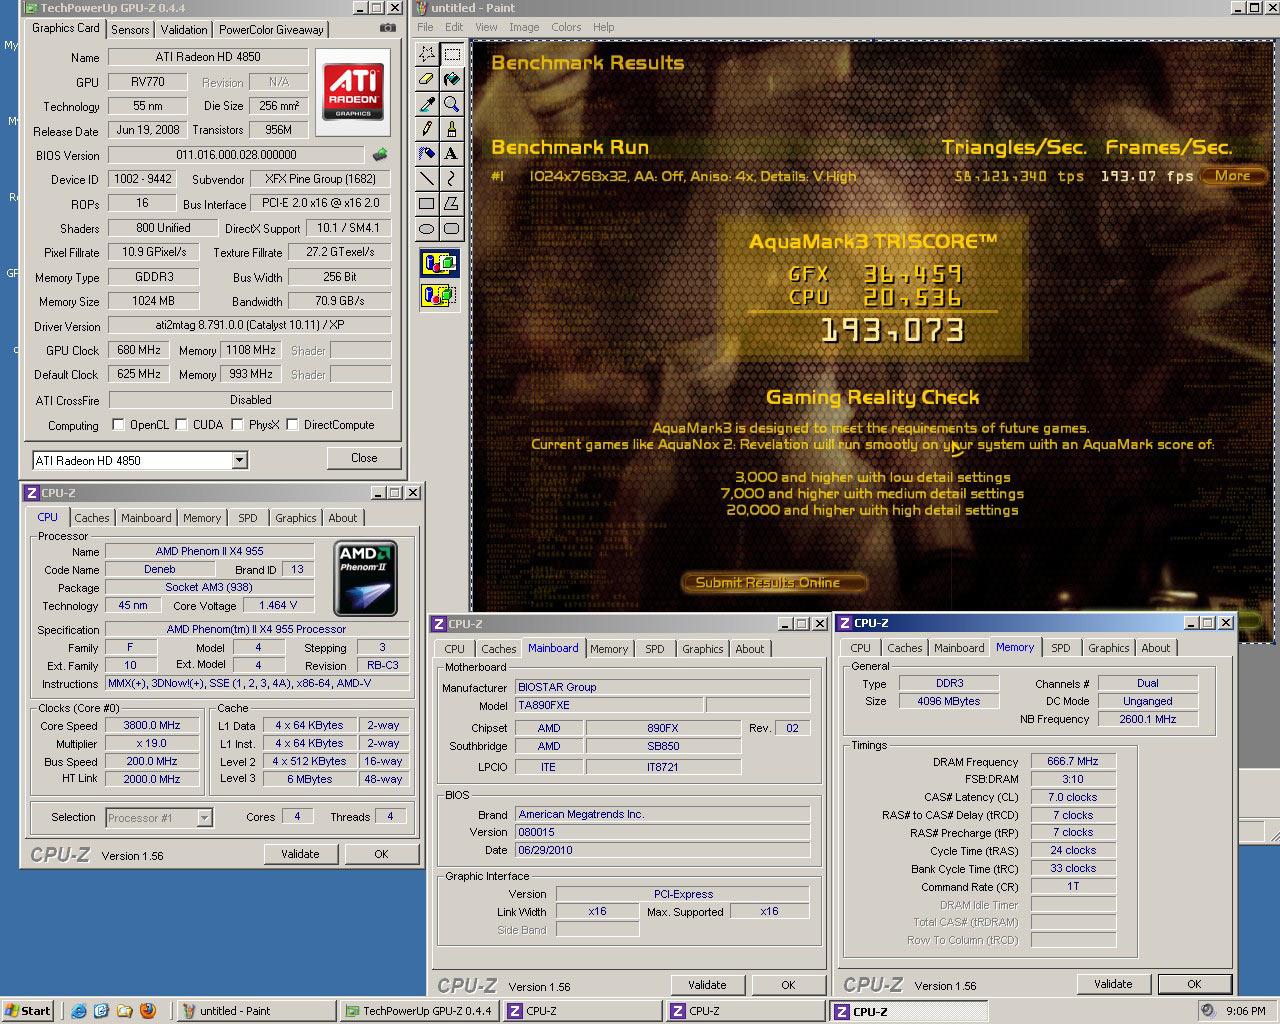The width and height of the screenshot is (1280, 1024).
Task: Switch to the Sensors tab in GPU-Z
Action: point(130,30)
